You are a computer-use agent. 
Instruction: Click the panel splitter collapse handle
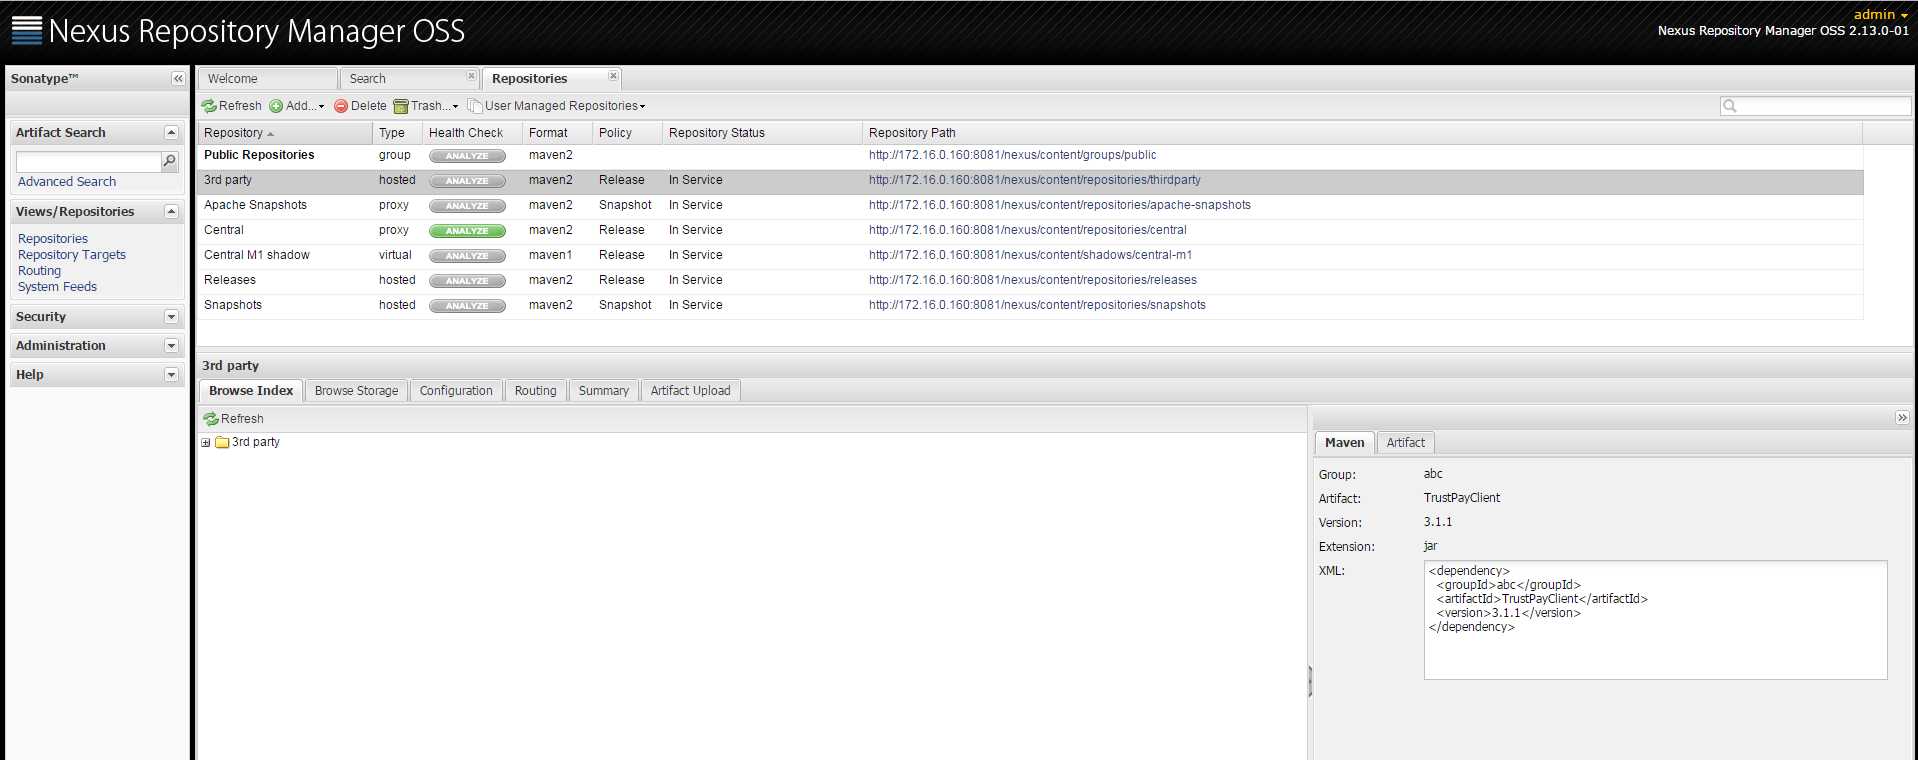pos(1309,681)
